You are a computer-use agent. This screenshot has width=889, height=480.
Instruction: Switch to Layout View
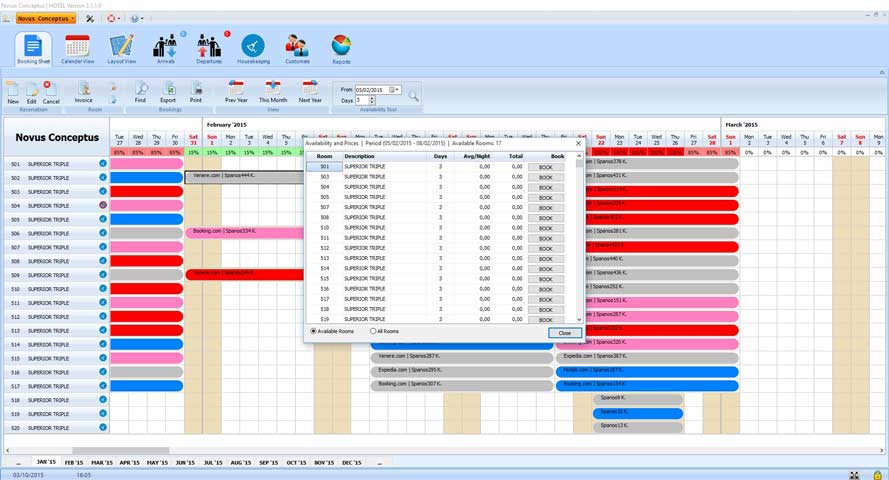point(121,48)
